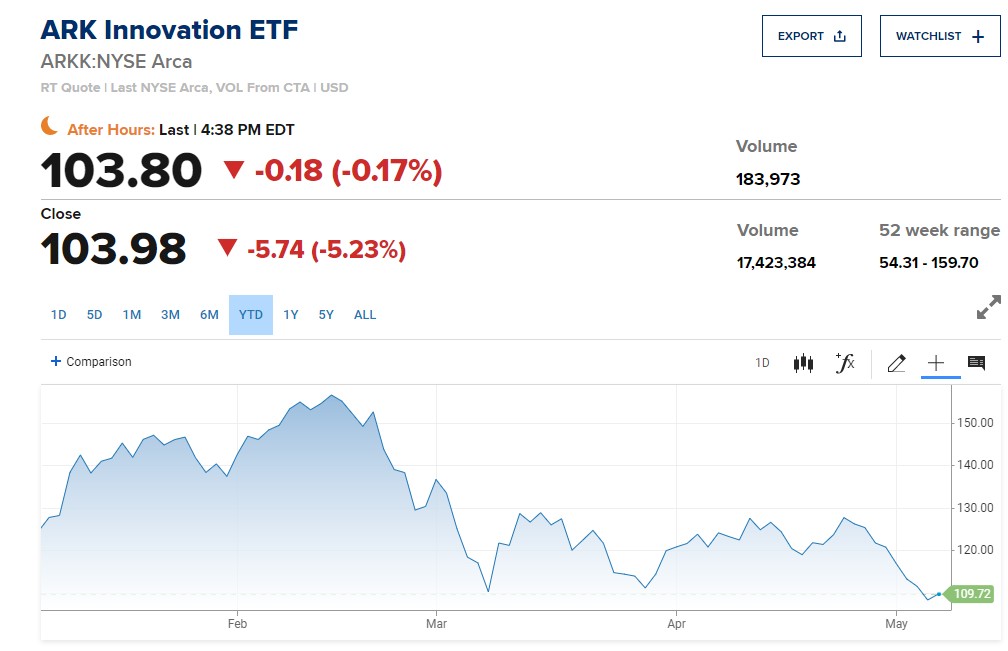Select the 1D time range tab
Viewport: 1008px width, 651px height.
pos(59,315)
